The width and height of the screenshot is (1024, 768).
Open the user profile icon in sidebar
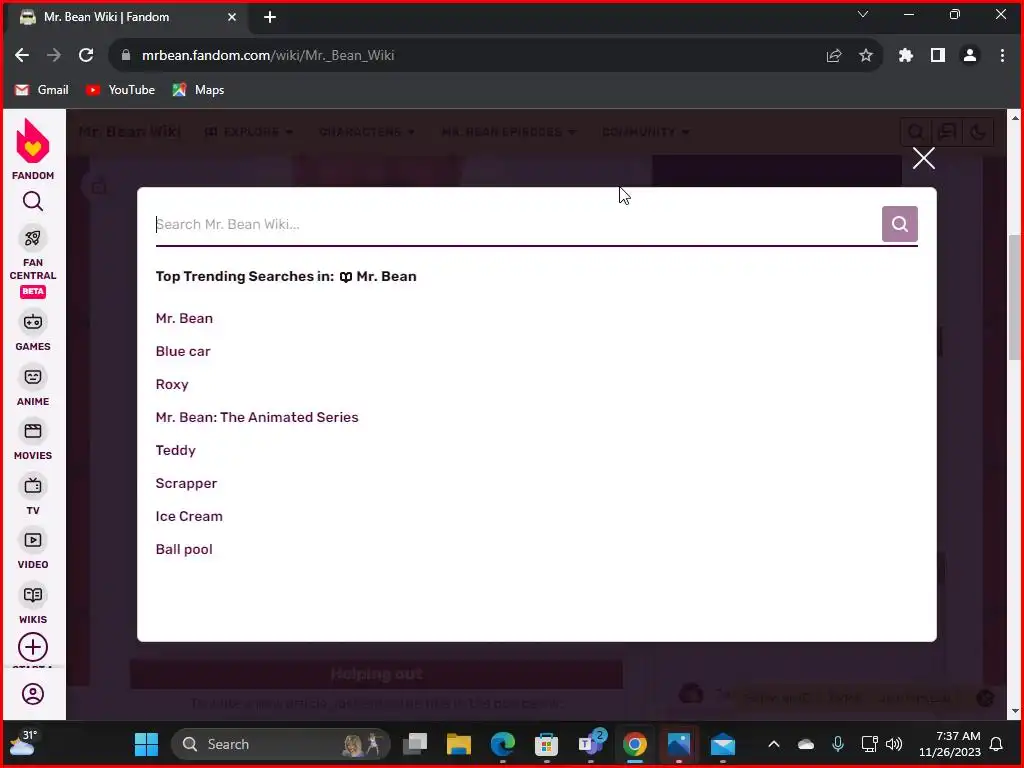(33, 694)
